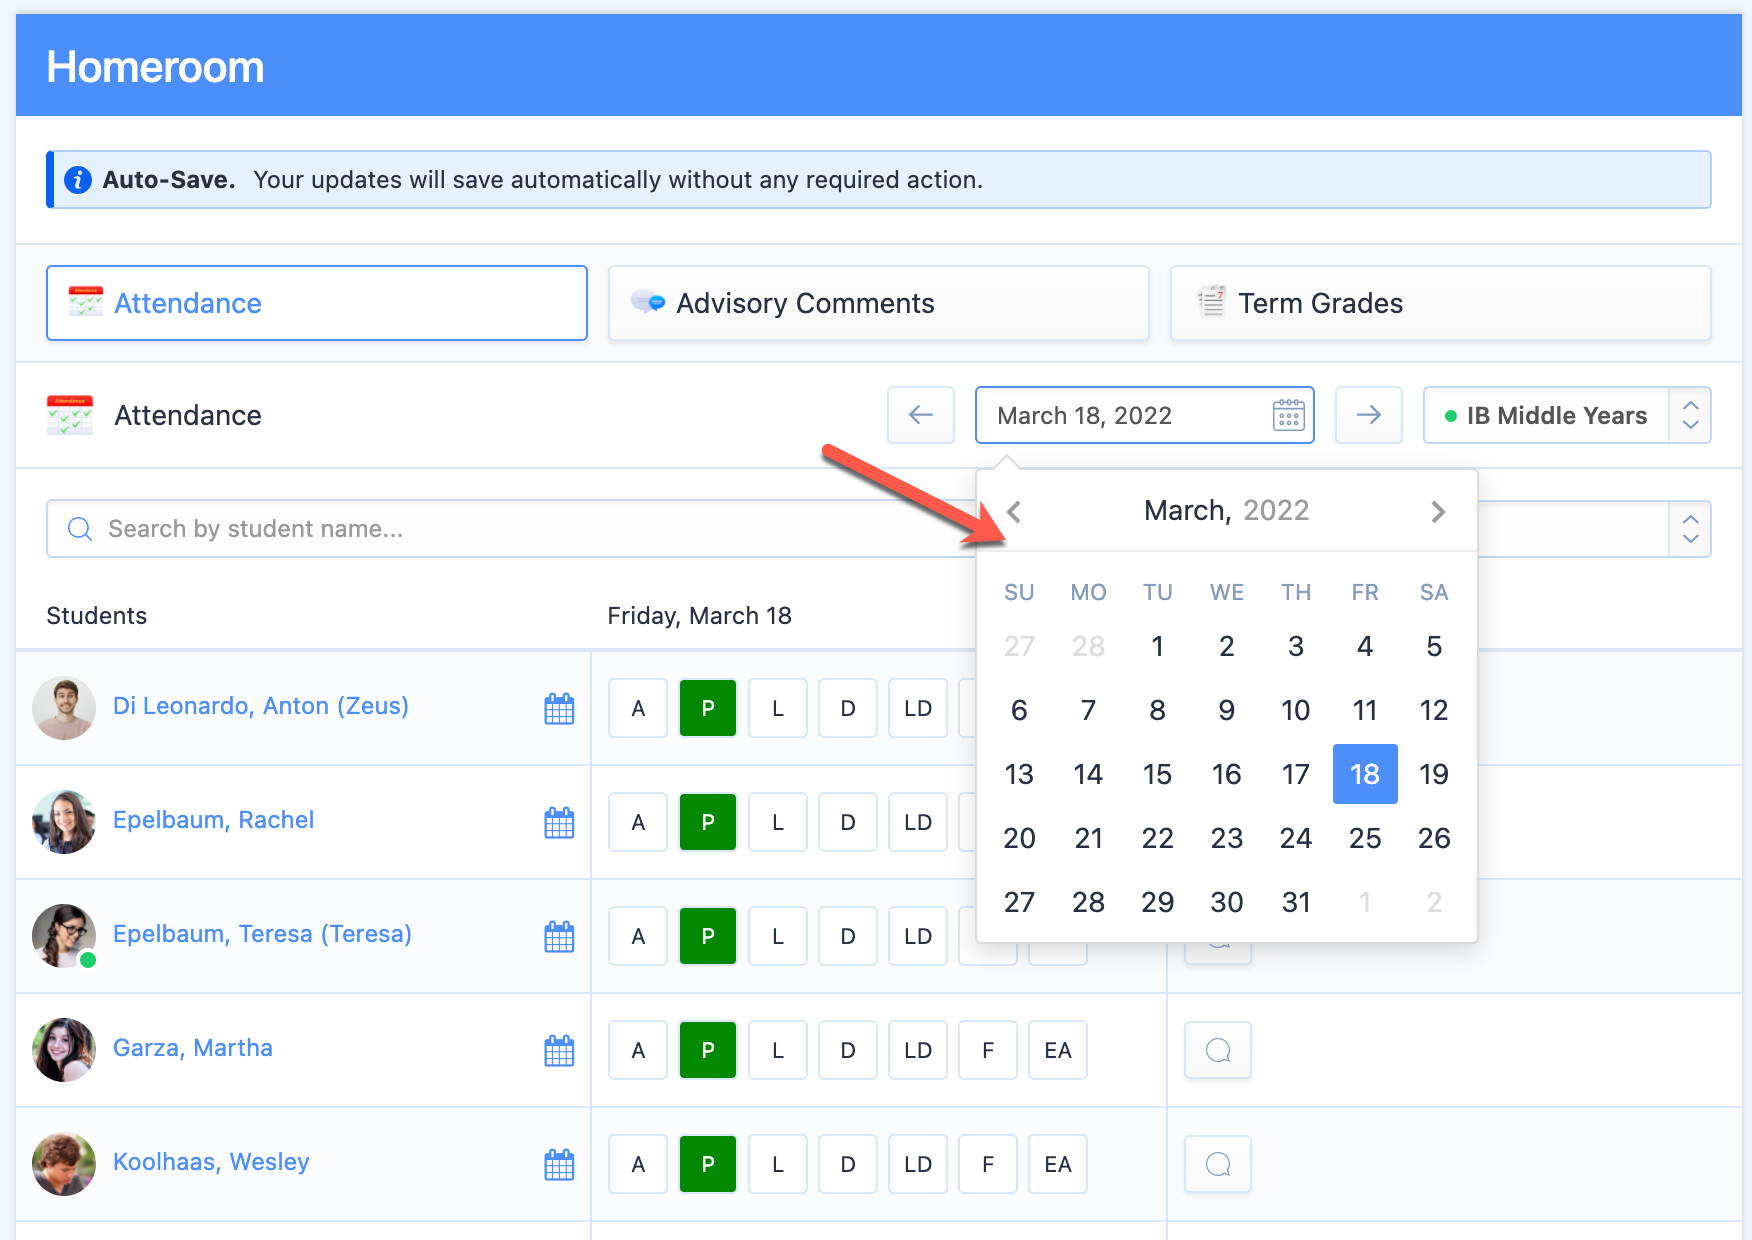Go to previous day with left arrow button
This screenshot has width=1752, height=1240.
click(920, 415)
